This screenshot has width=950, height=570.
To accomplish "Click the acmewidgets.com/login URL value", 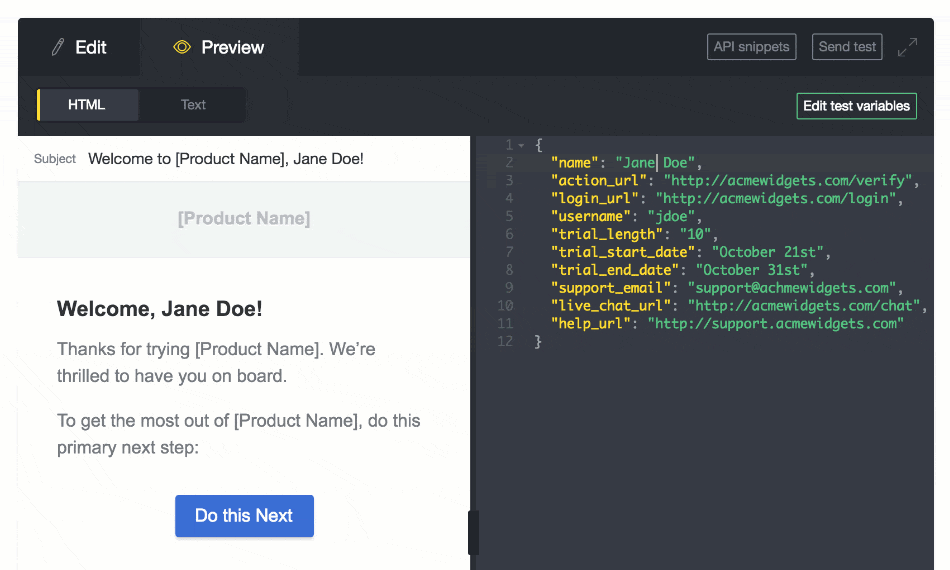I will [776, 199].
